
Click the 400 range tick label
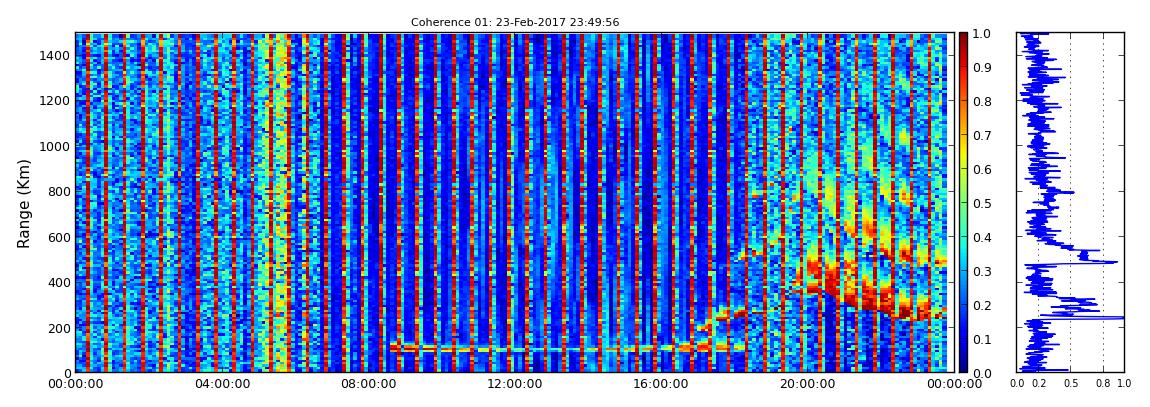click(59, 282)
